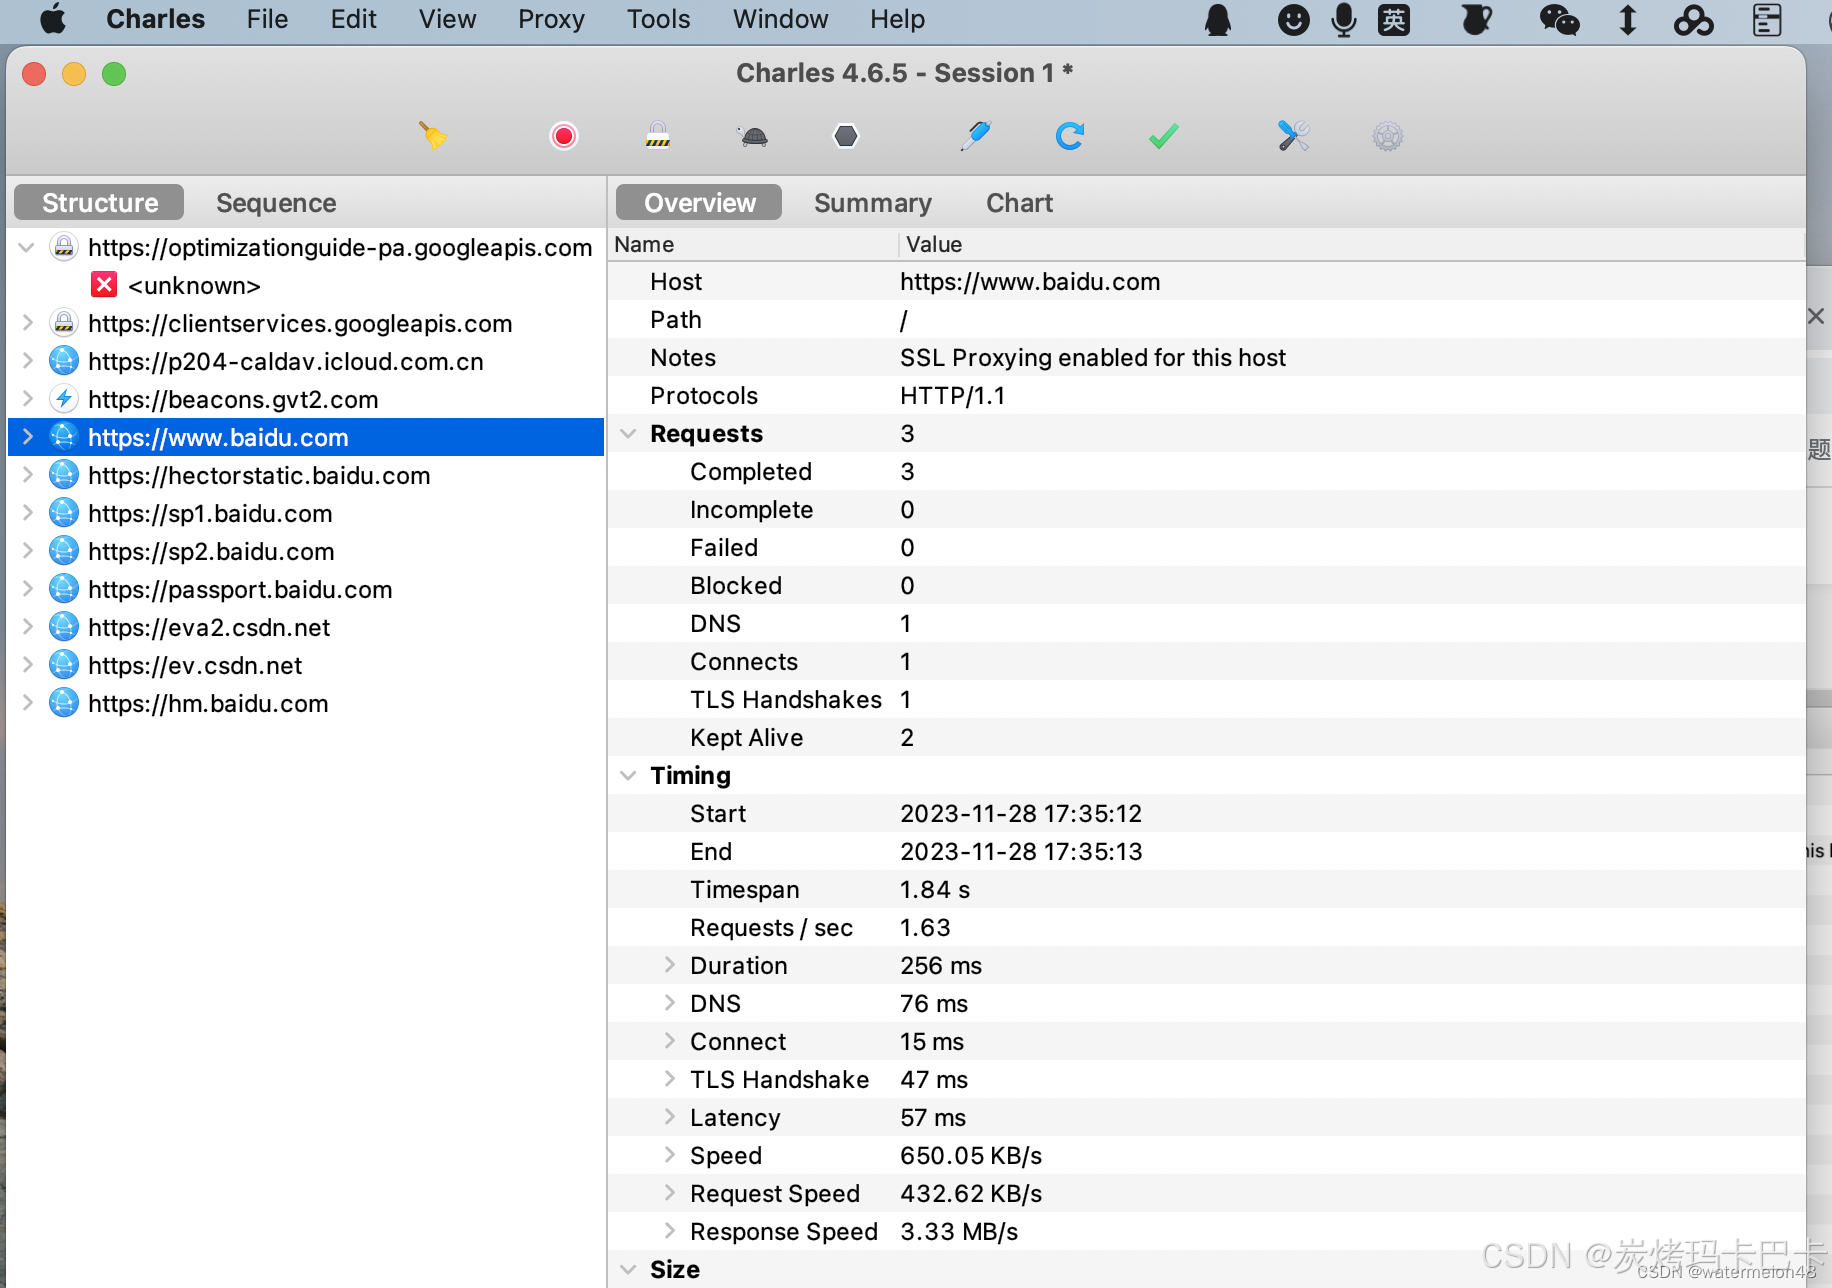Toggle breakpoints with the hexagon icon
1832x1288 pixels.
pyautogui.click(x=846, y=136)
